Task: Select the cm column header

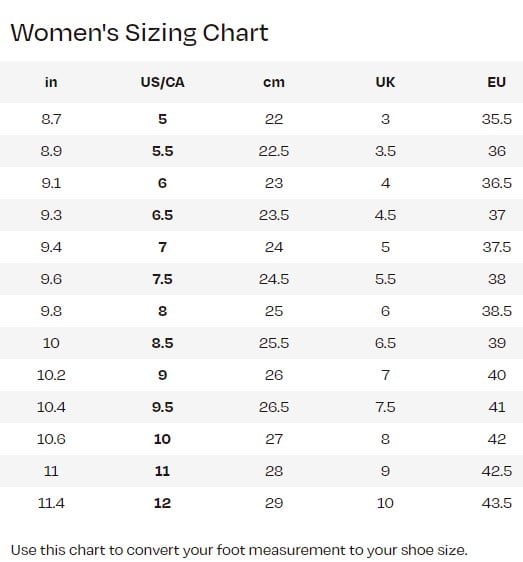Action: 274,82
